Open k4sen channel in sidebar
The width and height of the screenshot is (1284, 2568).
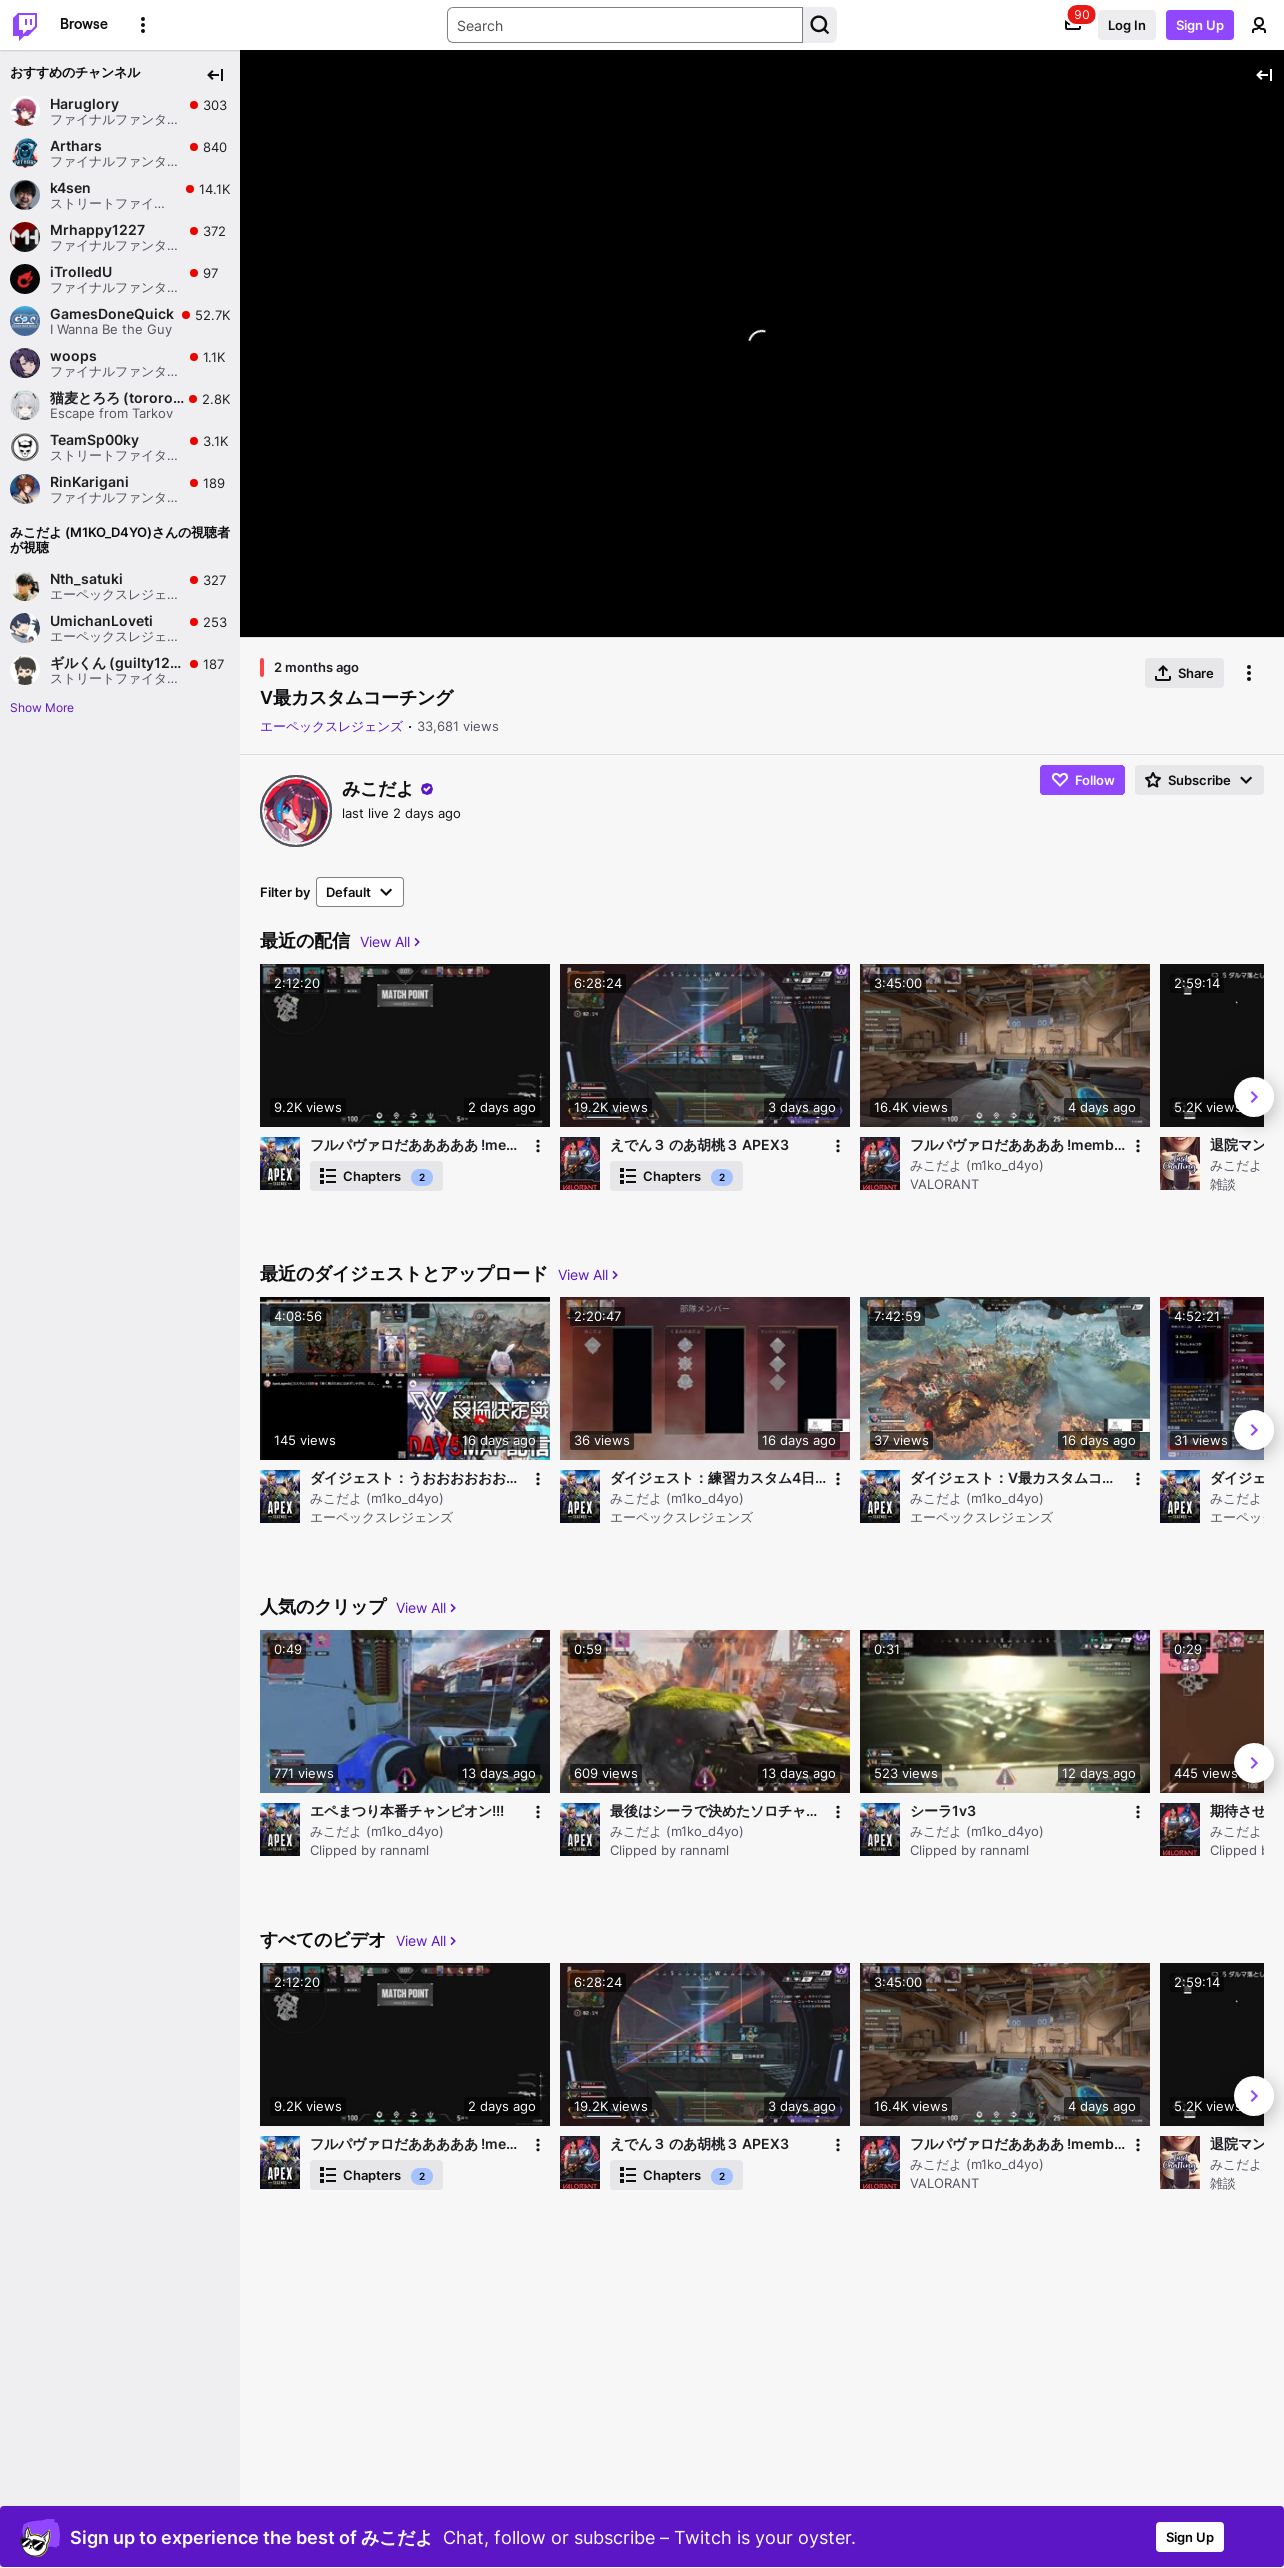(120, 195)
